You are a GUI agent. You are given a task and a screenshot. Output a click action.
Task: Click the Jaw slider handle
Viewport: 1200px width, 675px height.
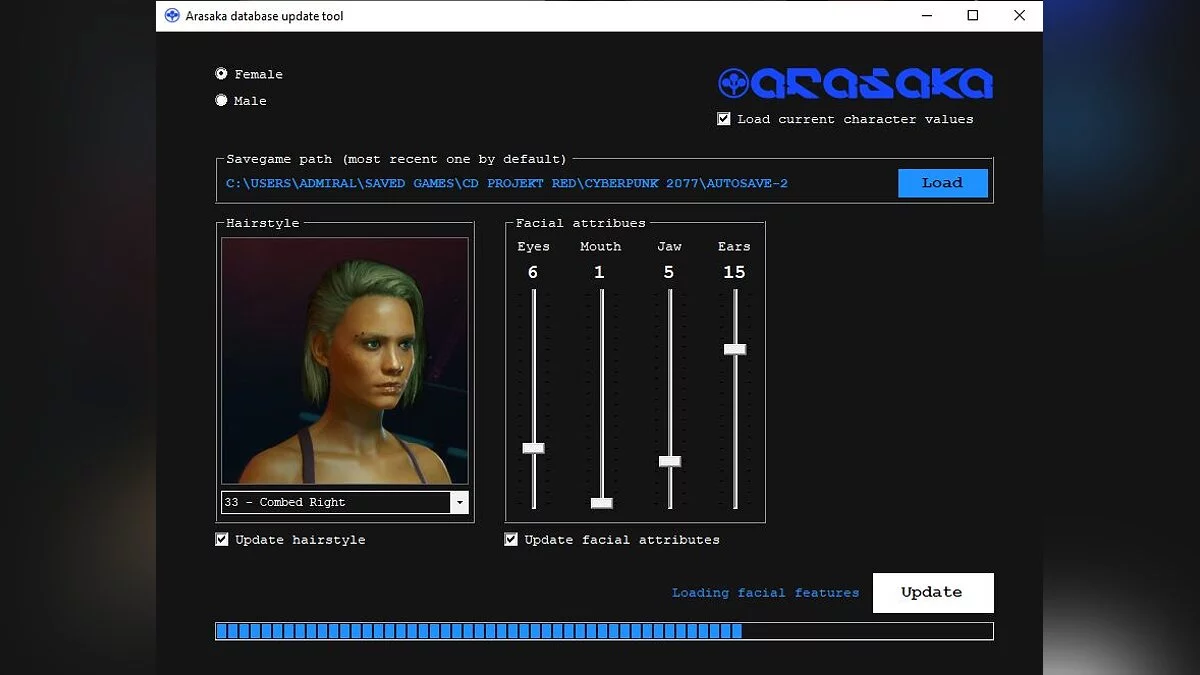(669, 461)
